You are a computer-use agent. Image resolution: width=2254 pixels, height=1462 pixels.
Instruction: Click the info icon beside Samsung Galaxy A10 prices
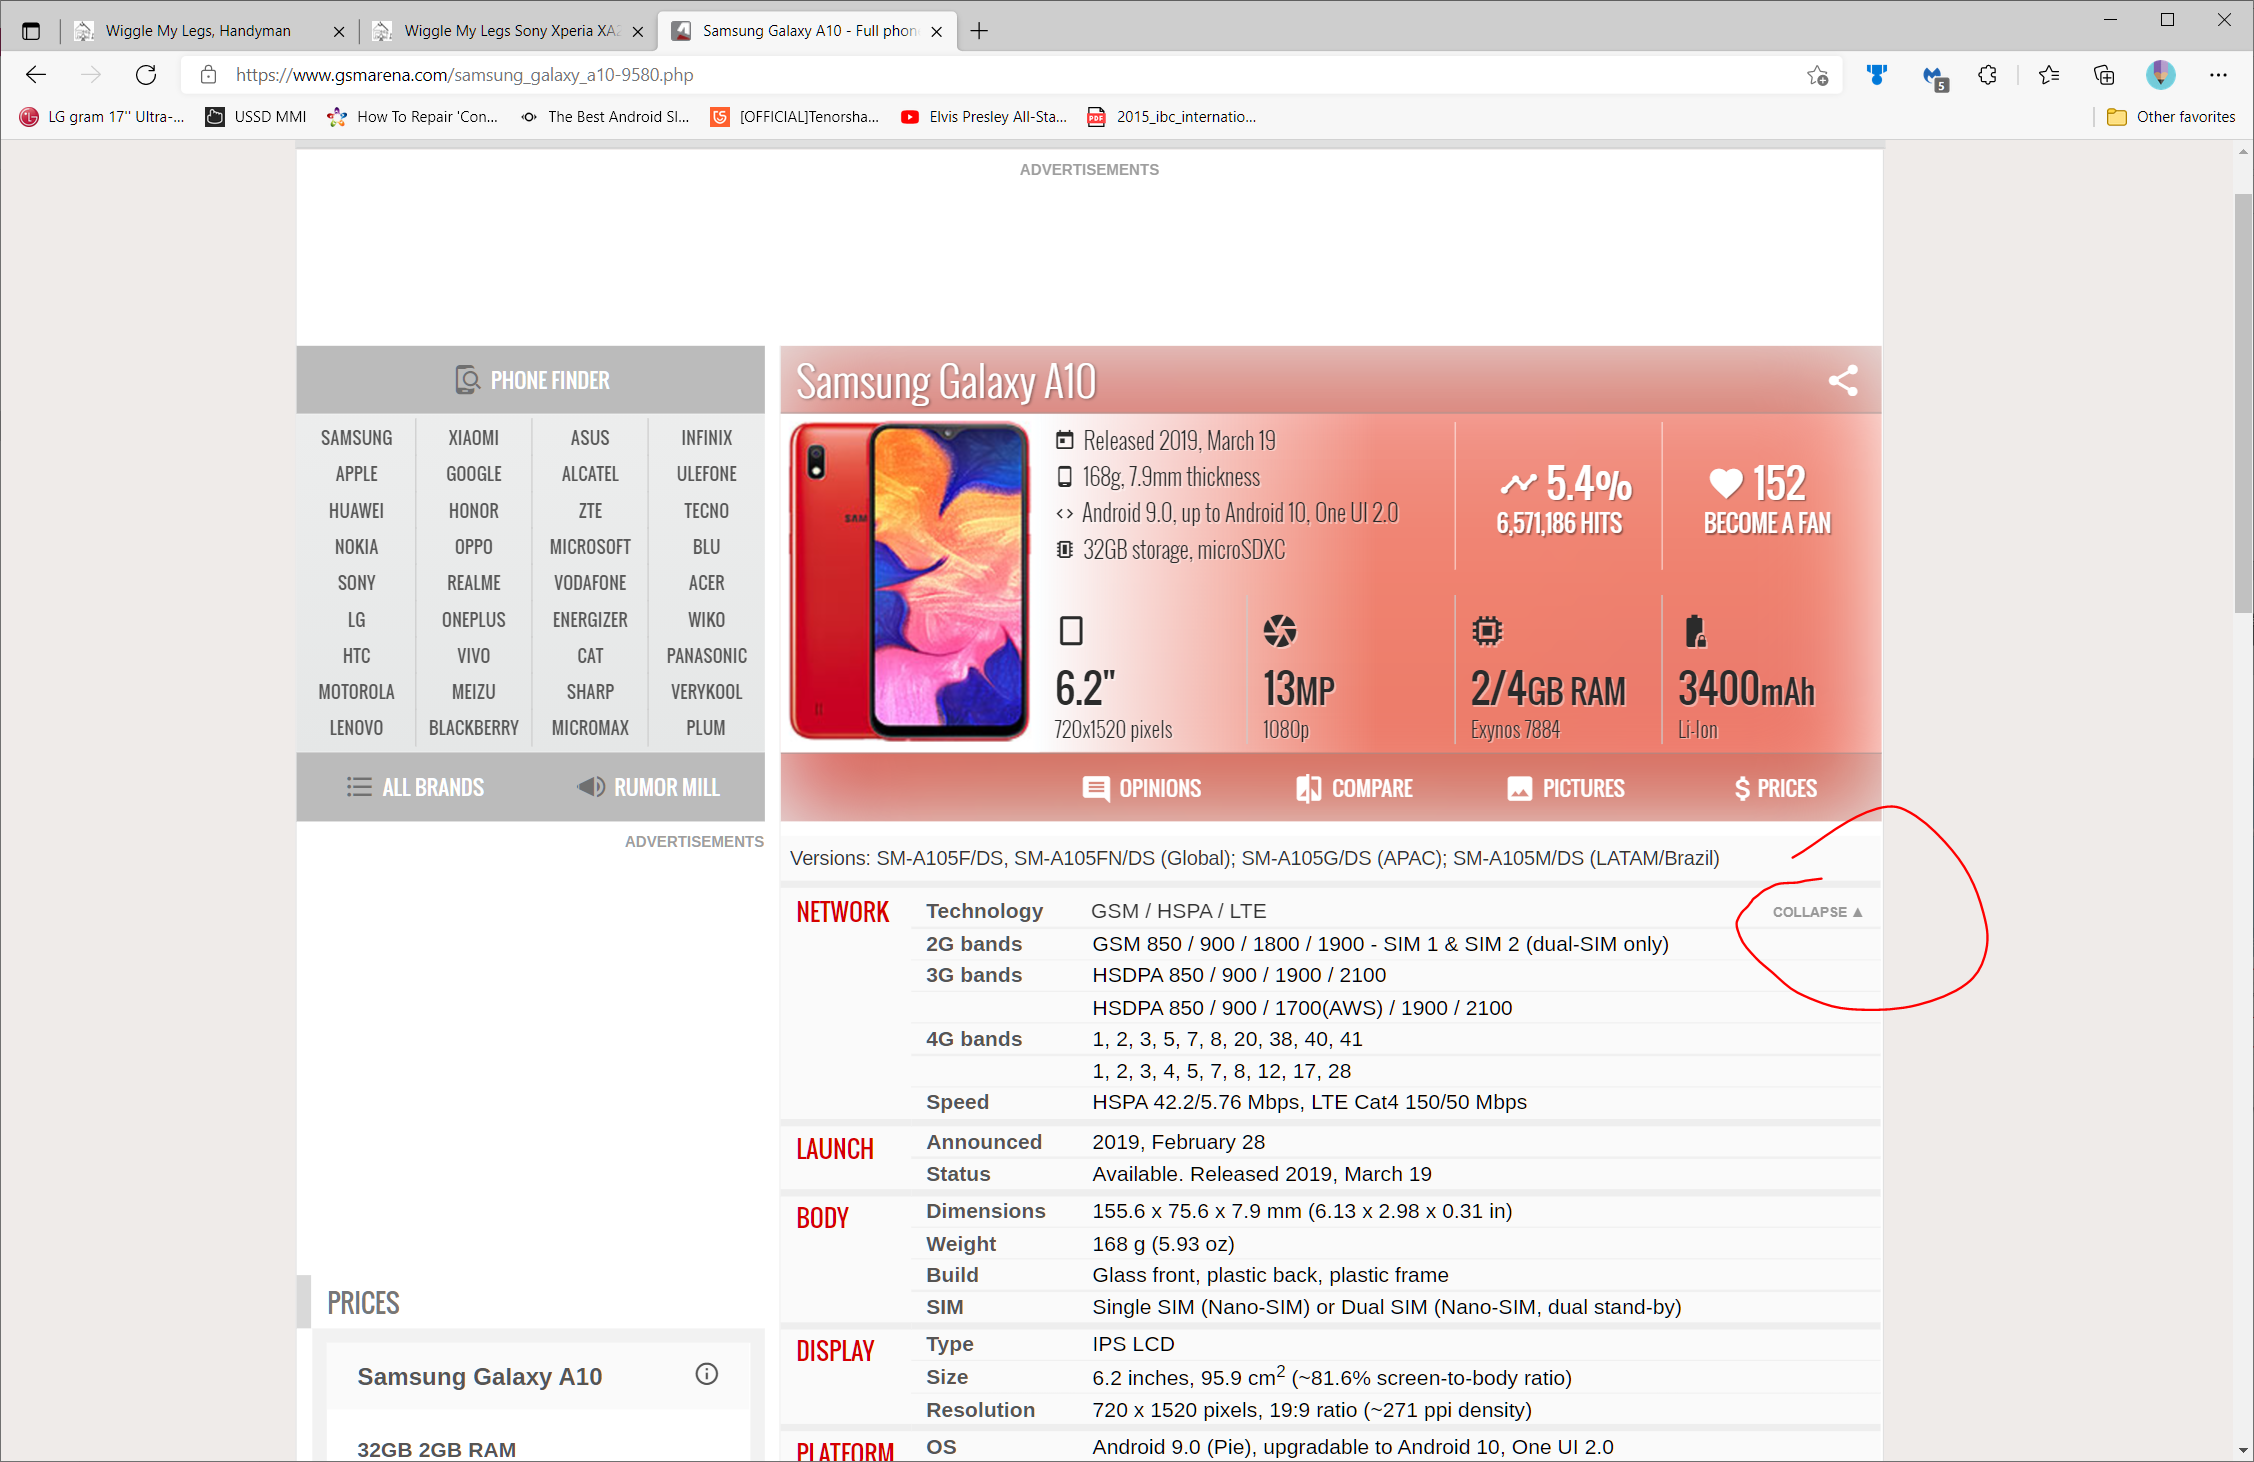[x=707, y=1374]
